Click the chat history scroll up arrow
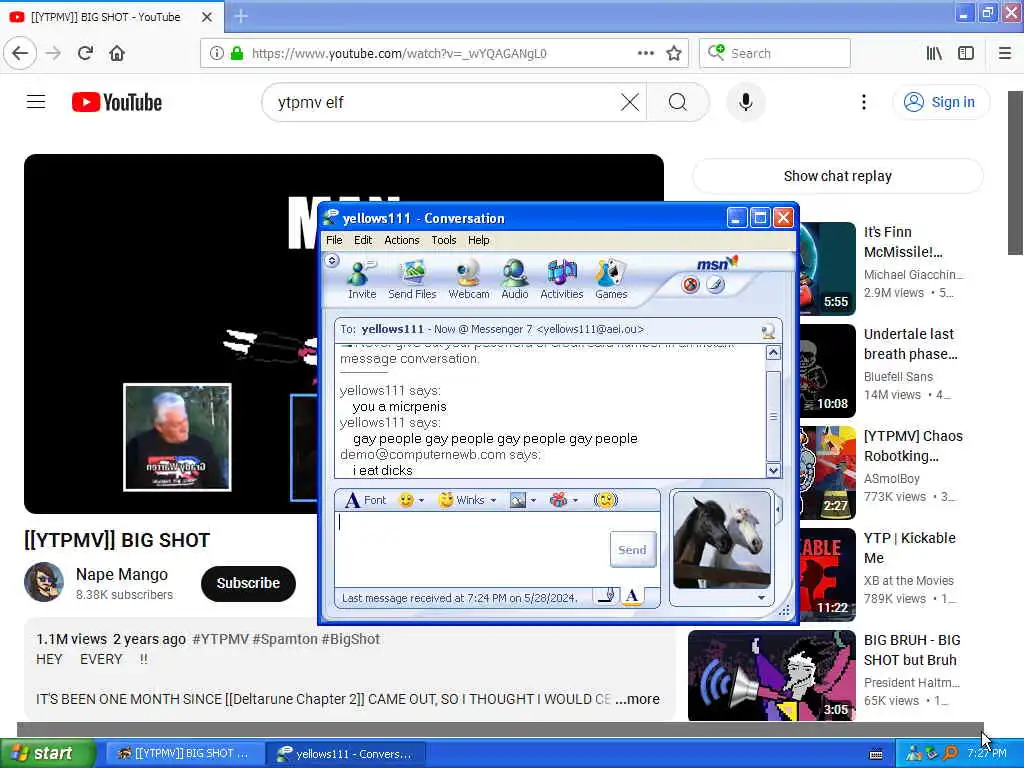This screenshot has height=768, width=1024. point(773,353)
